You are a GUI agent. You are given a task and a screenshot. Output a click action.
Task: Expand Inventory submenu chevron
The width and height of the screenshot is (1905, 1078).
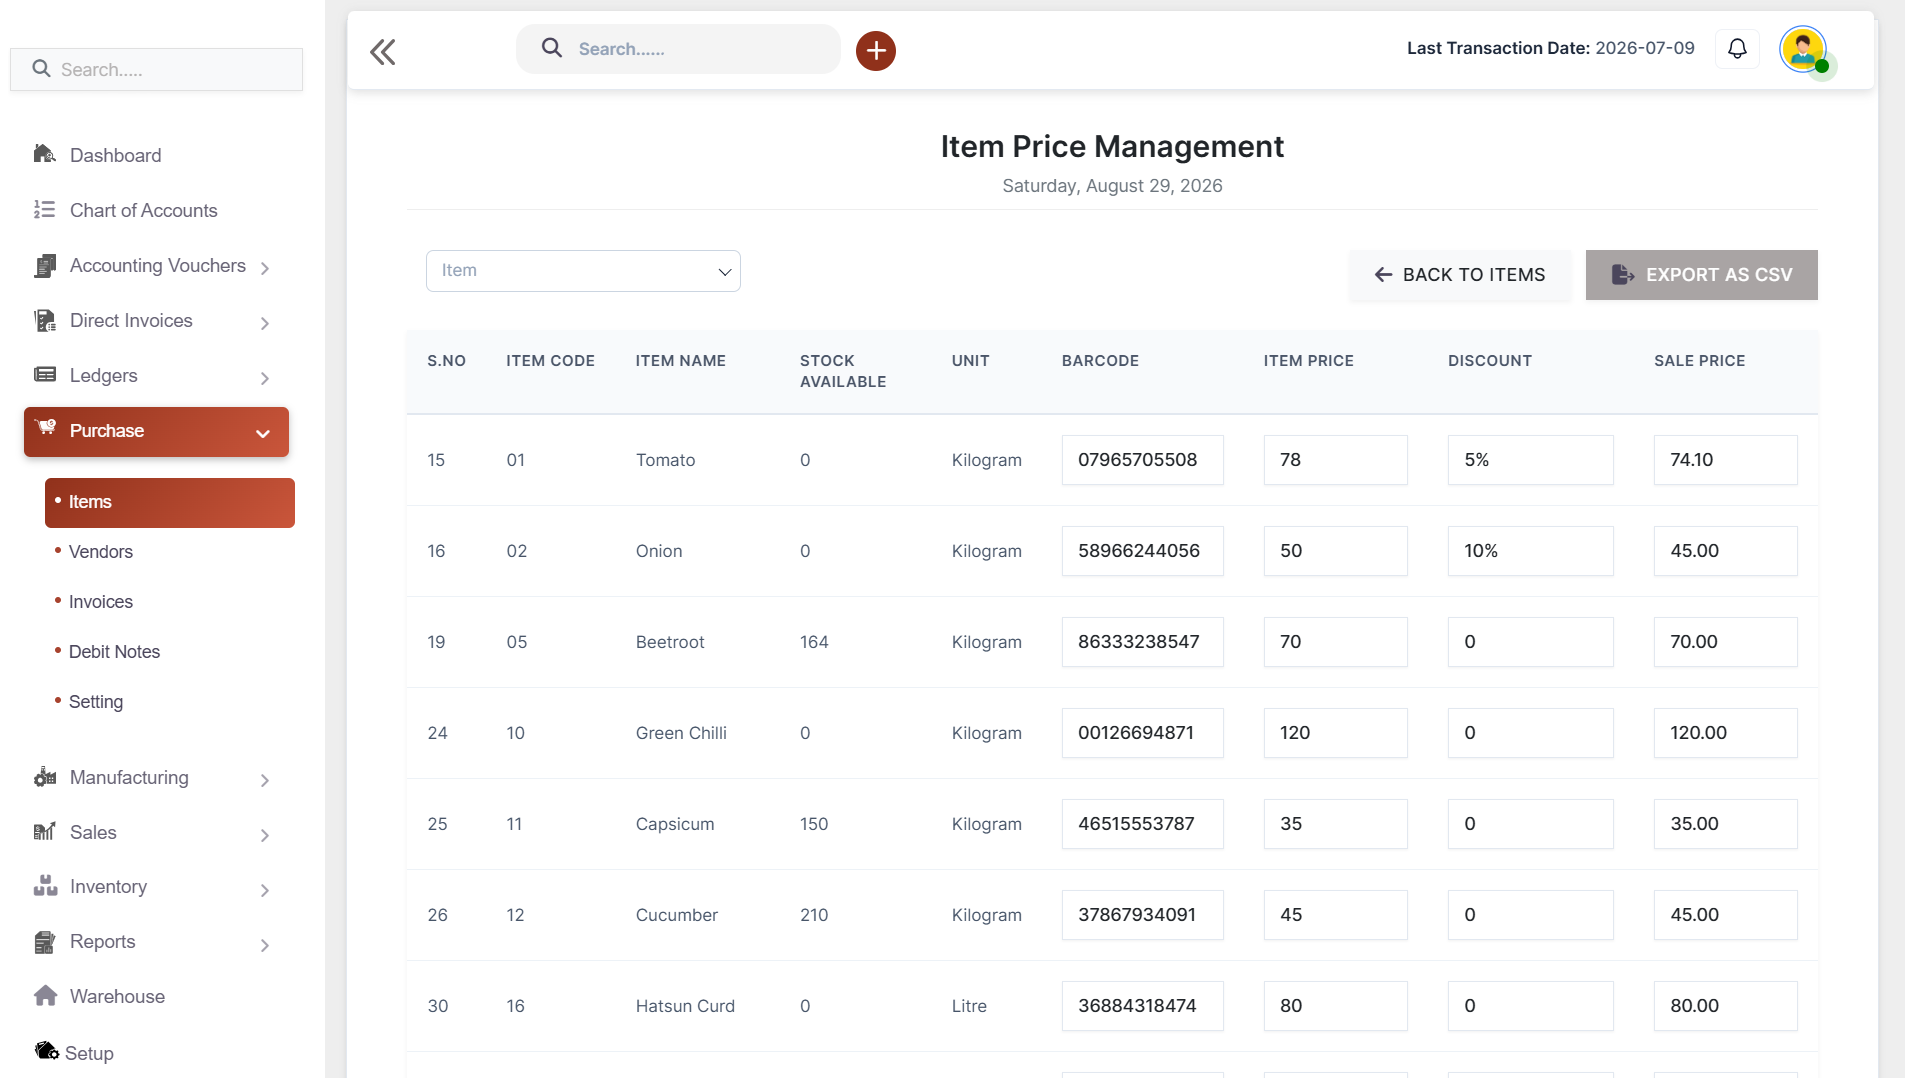point(265,890)
